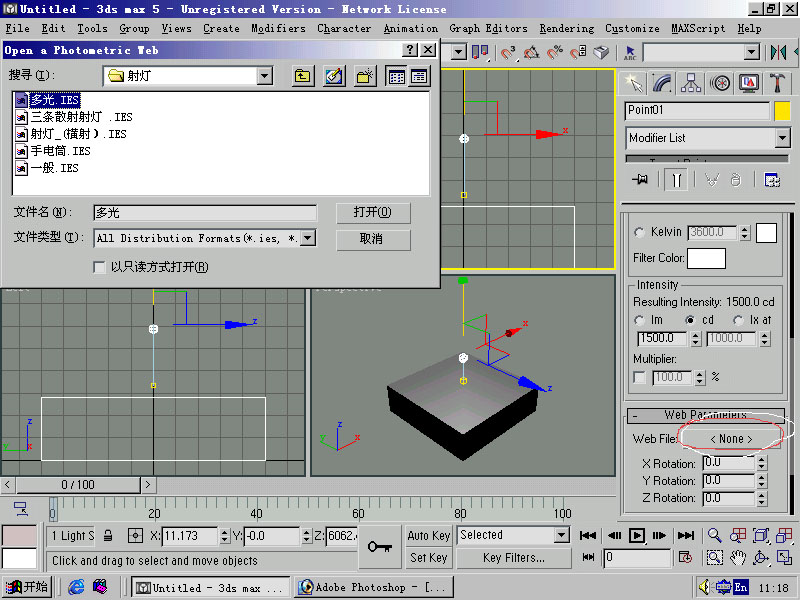Open the file type dropdown
800x600 pixels.
pyautogui.click(x=308, y=238)
